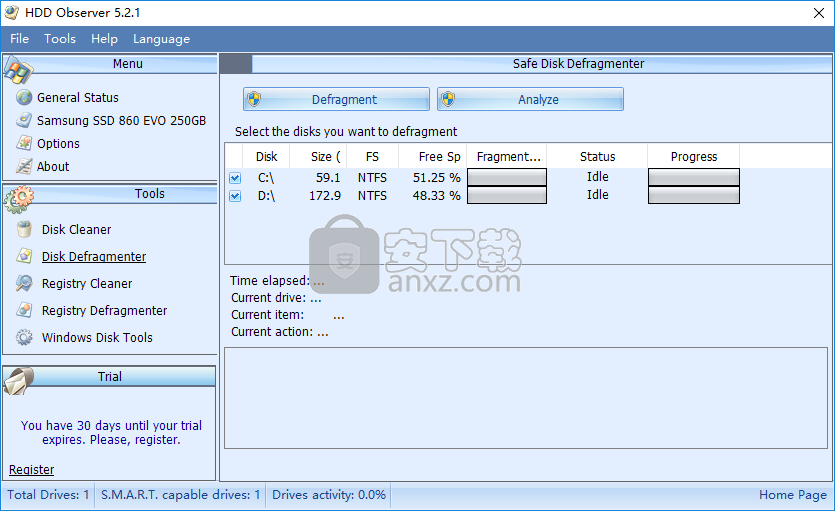The width and height of the screenshot is (835, 511).
Task: Click inside the empty log box
Action: point(526,398)
